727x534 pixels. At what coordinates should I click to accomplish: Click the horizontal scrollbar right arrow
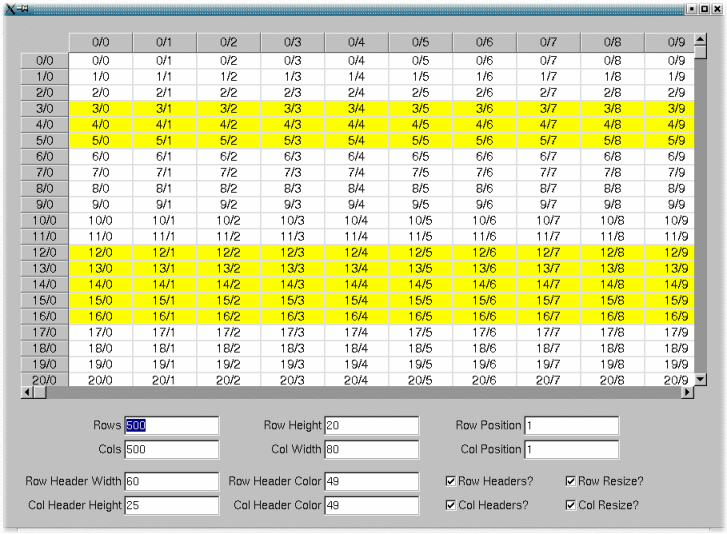686,393
